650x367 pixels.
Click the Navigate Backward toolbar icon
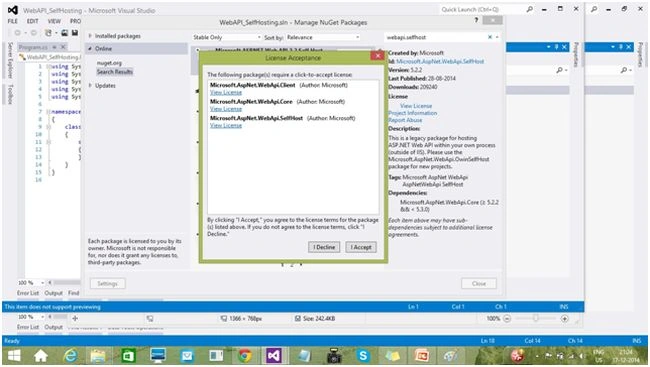(x=17, y=32)
